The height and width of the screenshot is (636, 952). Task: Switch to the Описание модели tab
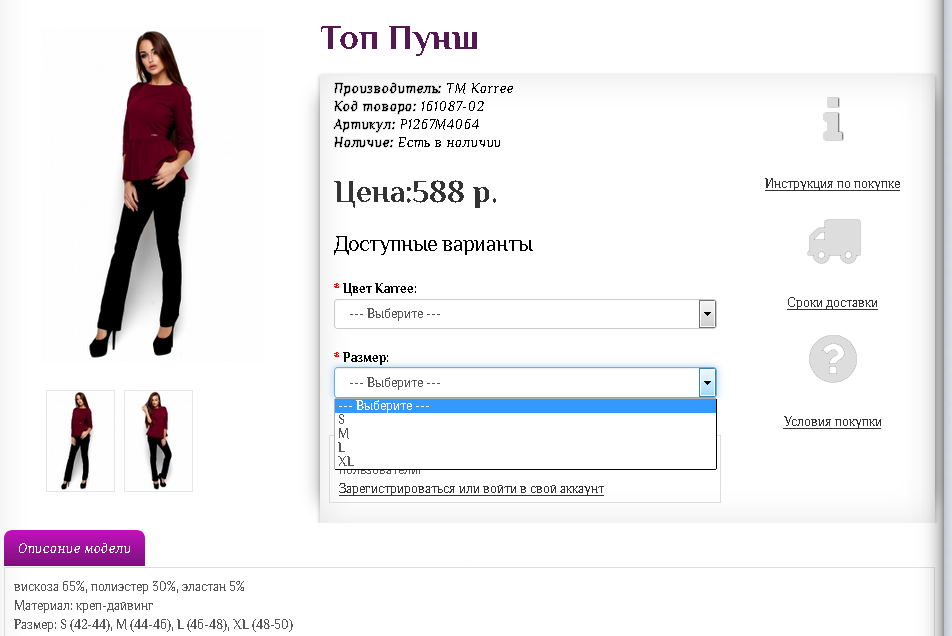(75, 548)
